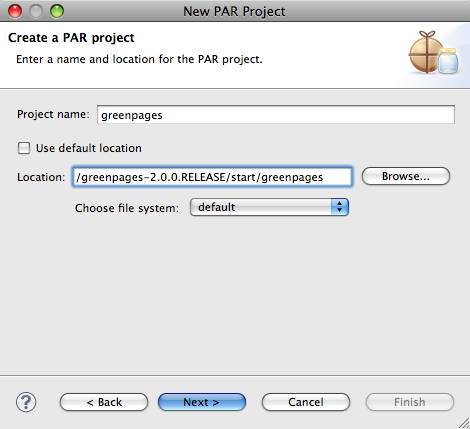Click the resize grip in the window corner

(464, 423)
